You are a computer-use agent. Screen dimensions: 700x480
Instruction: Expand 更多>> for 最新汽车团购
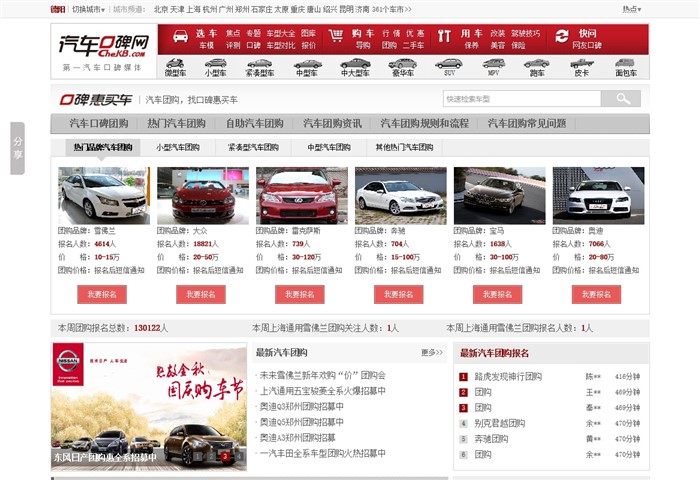click(x=432, y=353)
